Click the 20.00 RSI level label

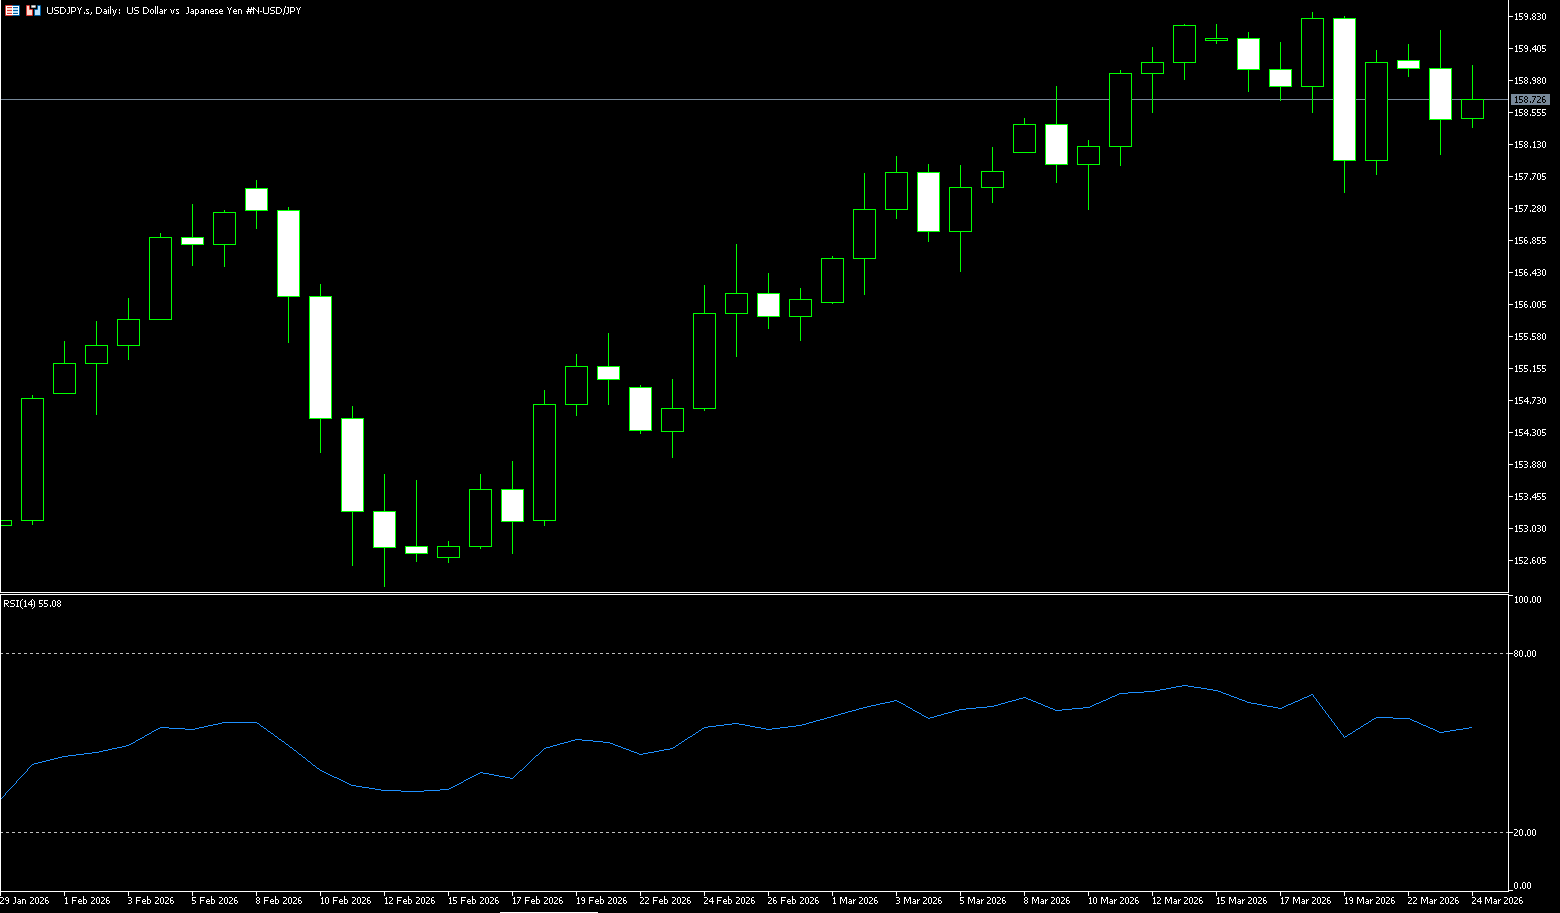click(1525, 833)
